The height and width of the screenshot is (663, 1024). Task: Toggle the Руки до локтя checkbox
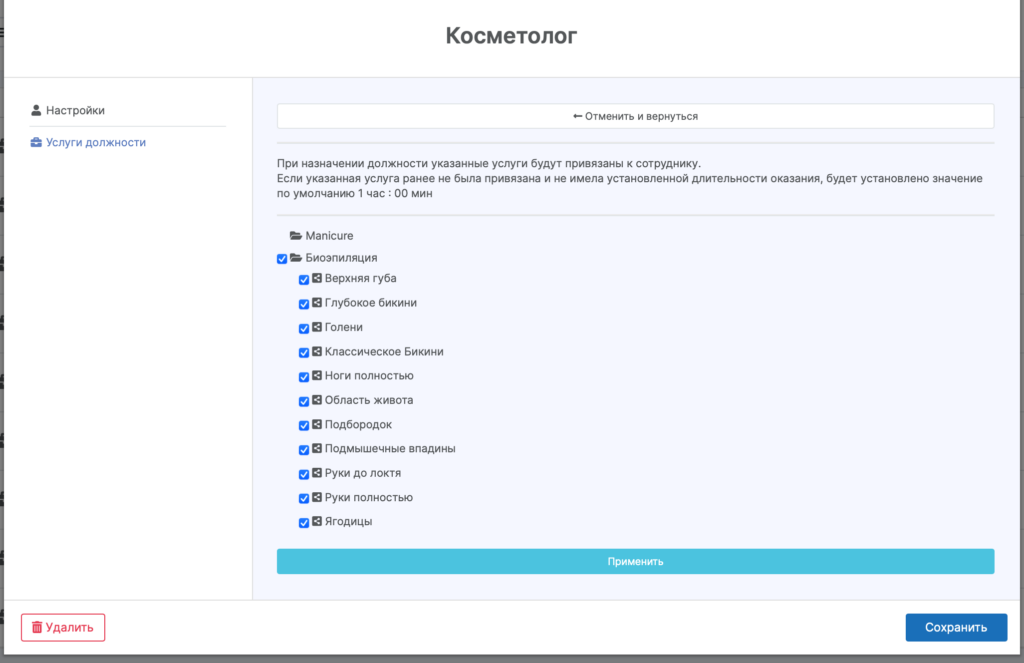[304, 474]
